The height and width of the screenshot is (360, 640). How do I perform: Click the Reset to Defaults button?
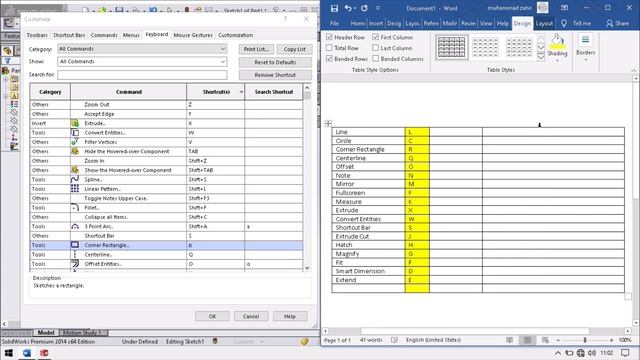(276, 62)
